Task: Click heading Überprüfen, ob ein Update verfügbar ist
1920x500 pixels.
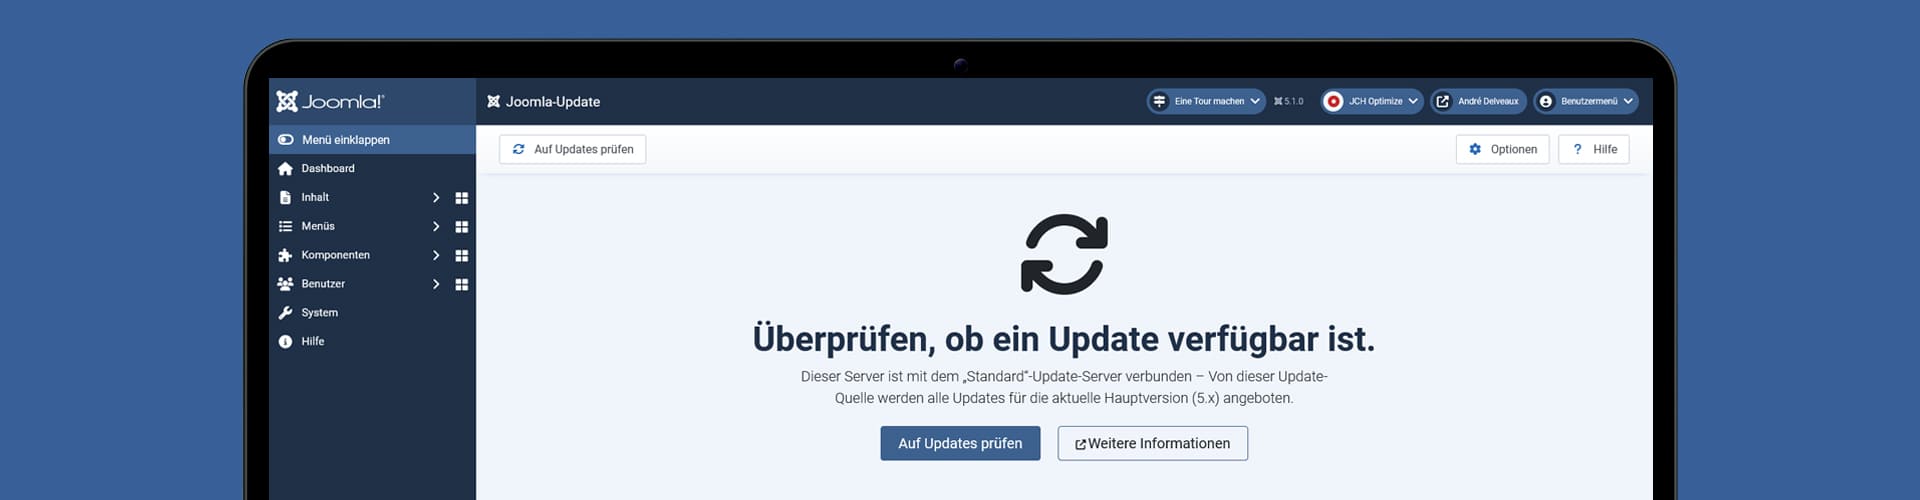Action: pos(1064,339)
